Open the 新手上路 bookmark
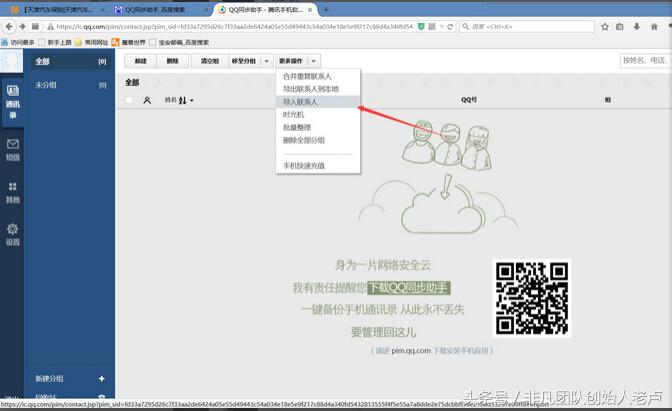 [55, 42]
